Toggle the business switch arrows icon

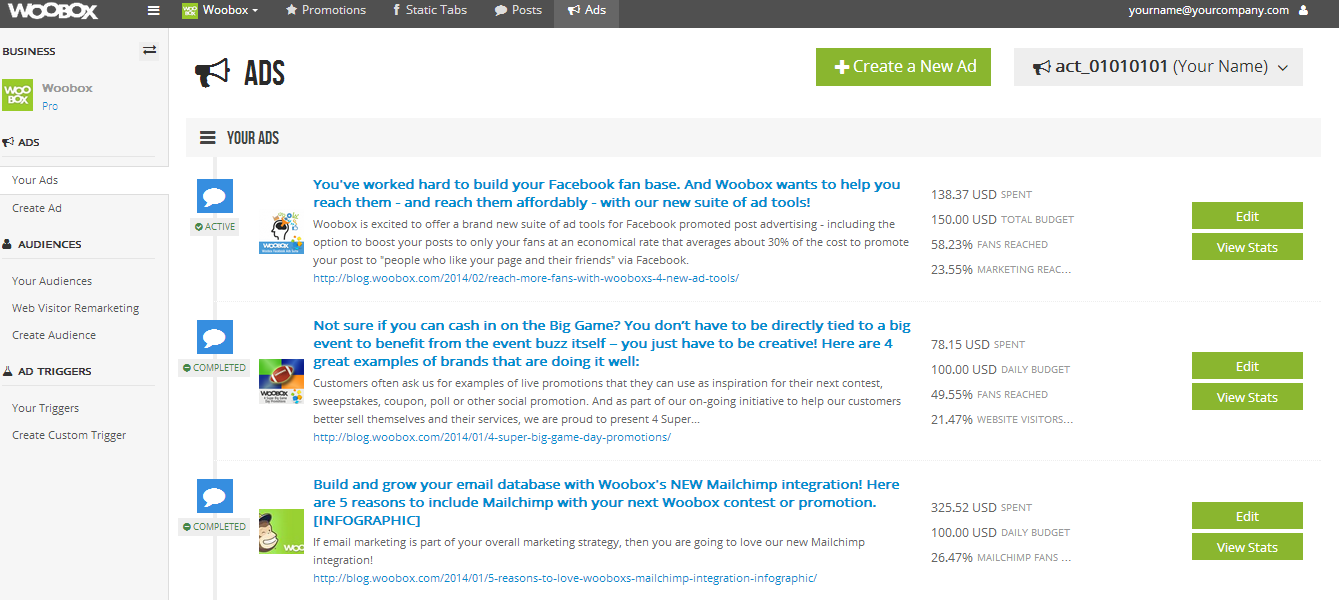tap(150, 50)
